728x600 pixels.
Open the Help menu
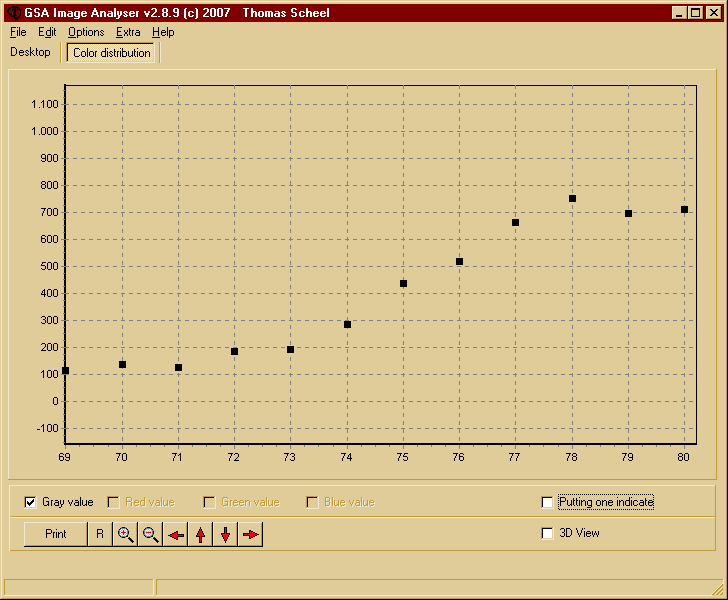click(163, 32)
